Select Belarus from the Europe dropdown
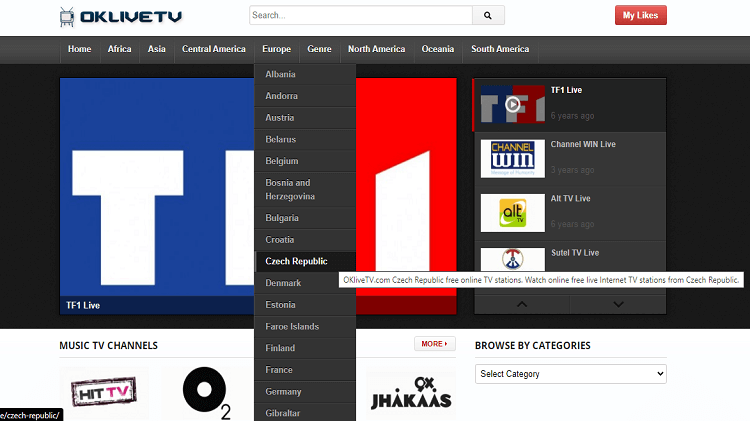750x421 pixels. (305, 139)
